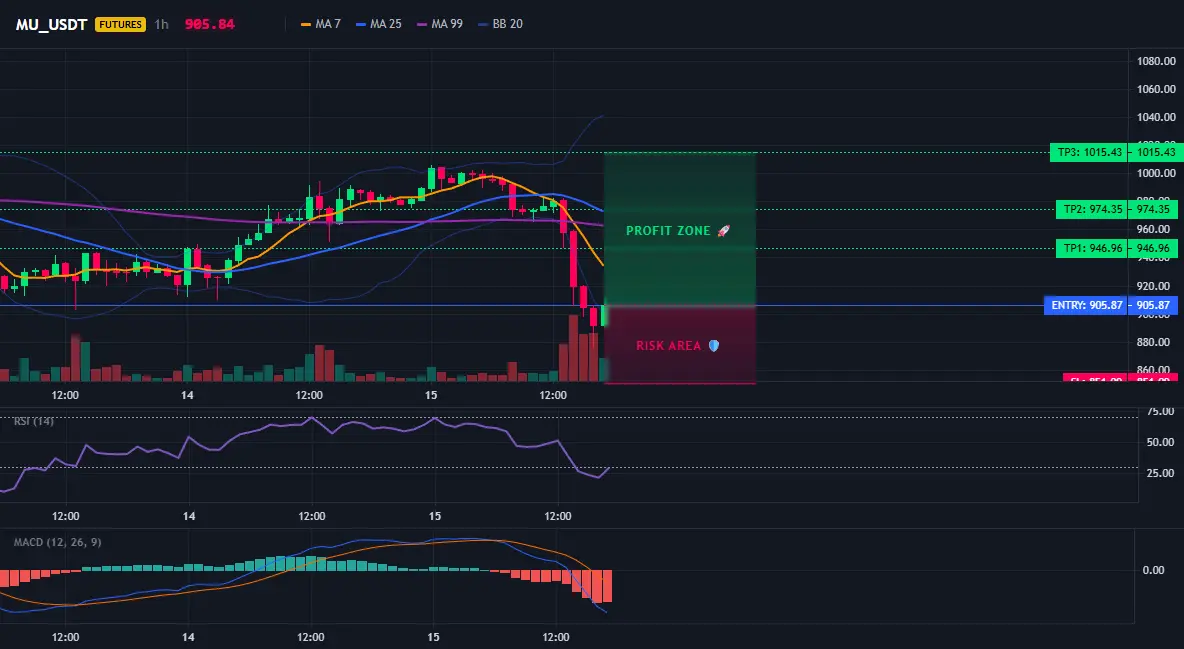
Task: Toggle the MA 99 indicator legend
Action: pyautogui.click(x=440, y=24)
